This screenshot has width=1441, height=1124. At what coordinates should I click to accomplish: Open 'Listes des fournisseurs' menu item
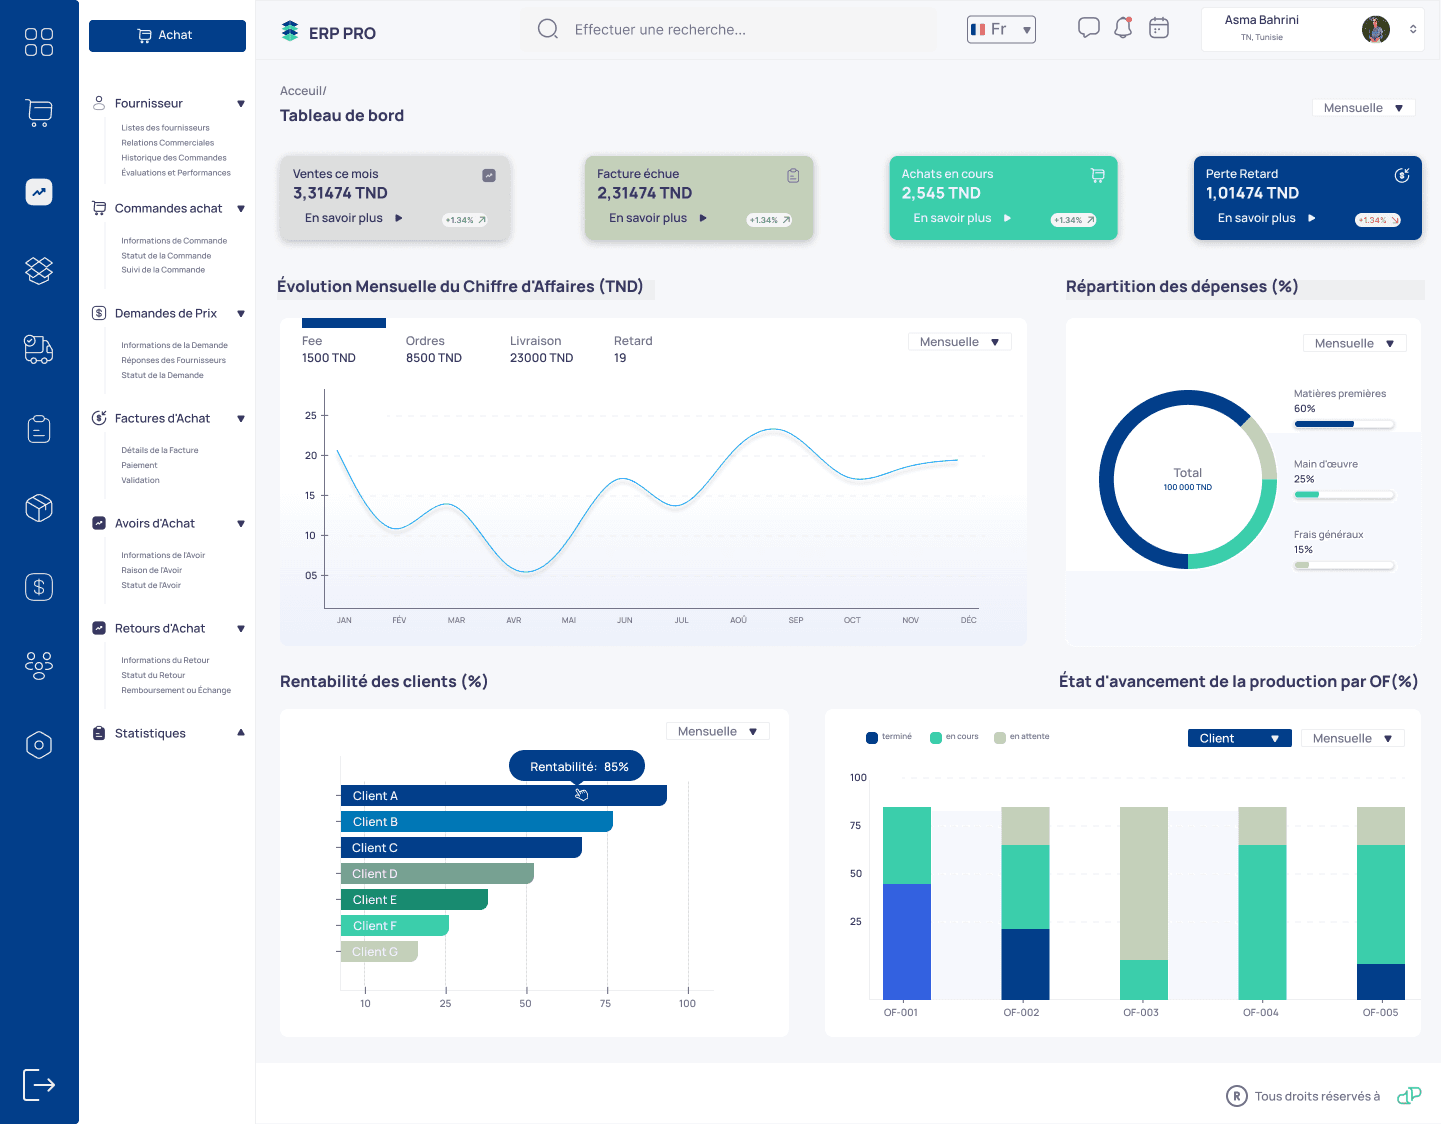pyautogui.click(x=165, y=128)
